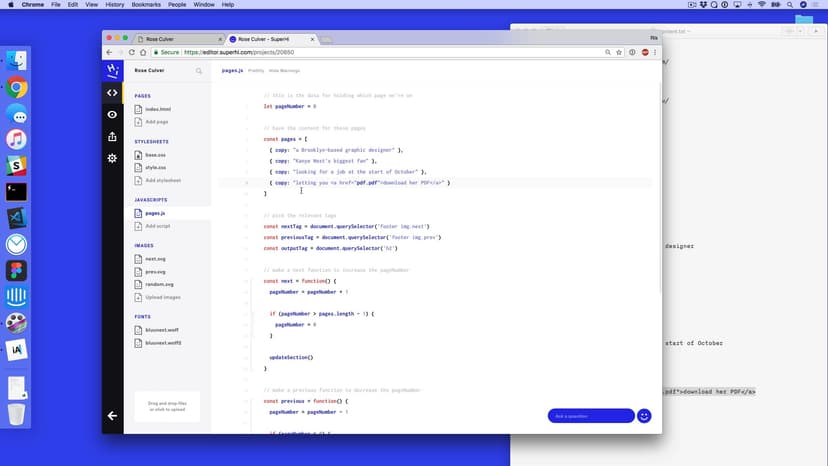Screen dimensions: 828x466
Task: Click the Ask a question input field
Action: point(590,416)
